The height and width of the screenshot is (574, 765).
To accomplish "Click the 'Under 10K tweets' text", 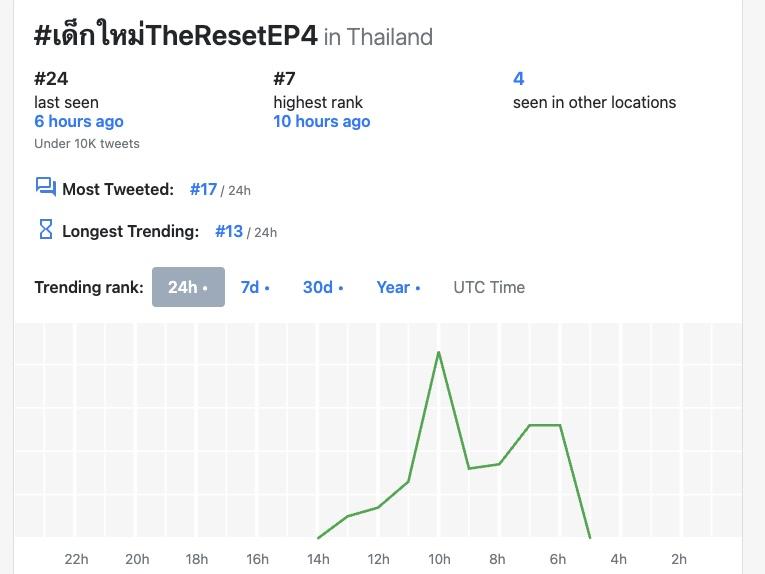I will [87, 143].
